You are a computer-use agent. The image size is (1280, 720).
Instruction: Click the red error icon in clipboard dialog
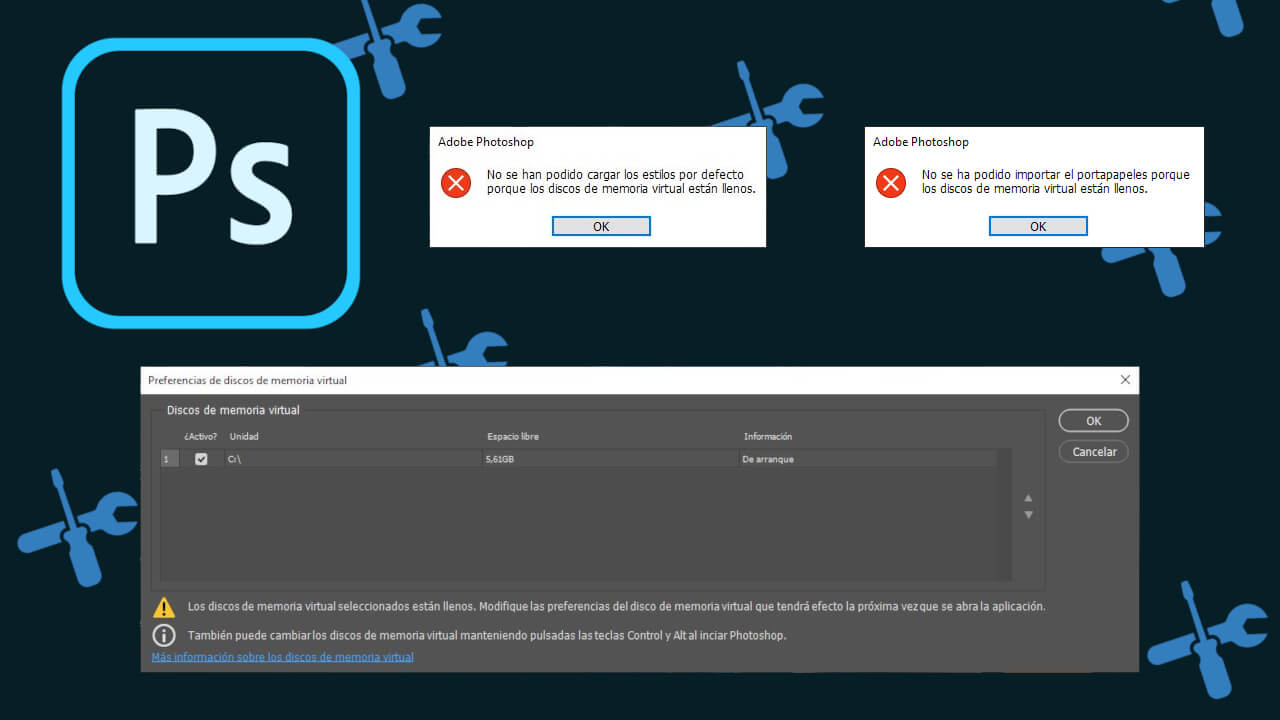point(891,182)
